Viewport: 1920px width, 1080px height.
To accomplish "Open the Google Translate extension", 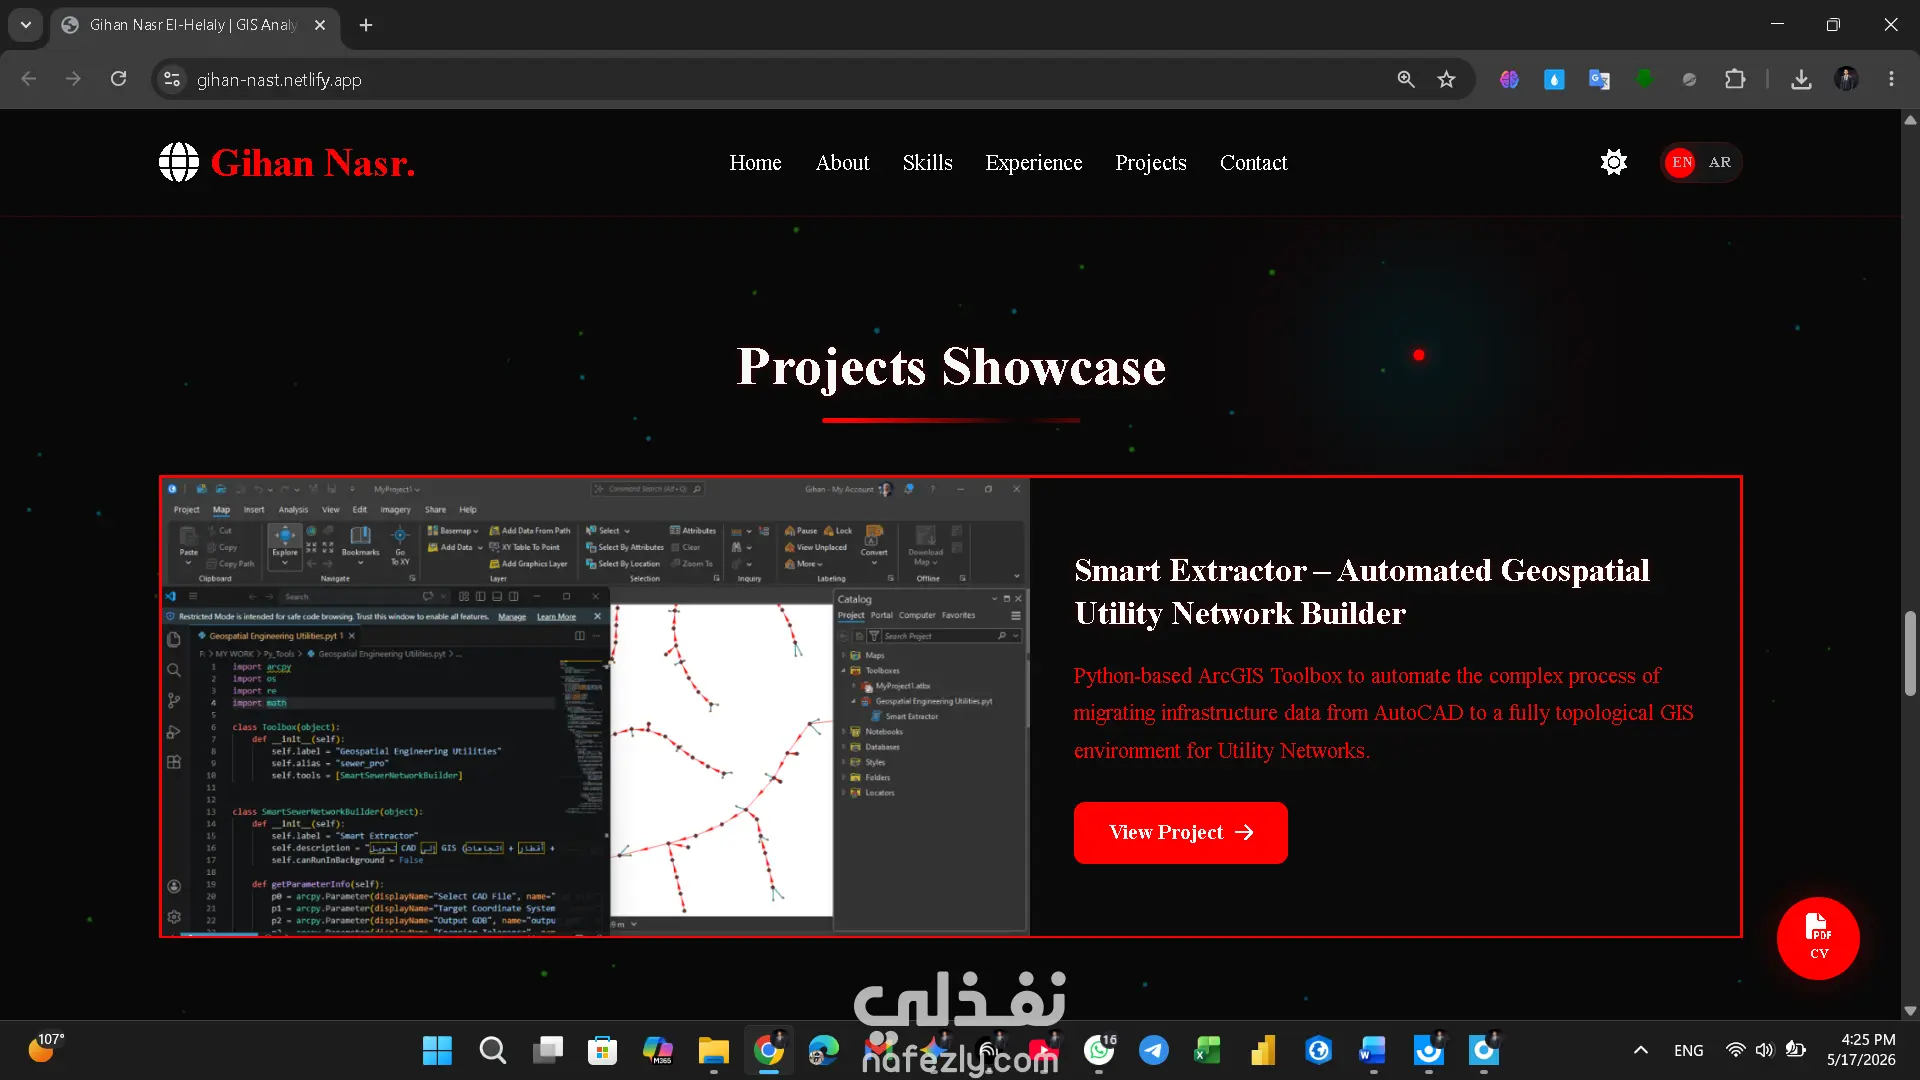I will 1599,79.
